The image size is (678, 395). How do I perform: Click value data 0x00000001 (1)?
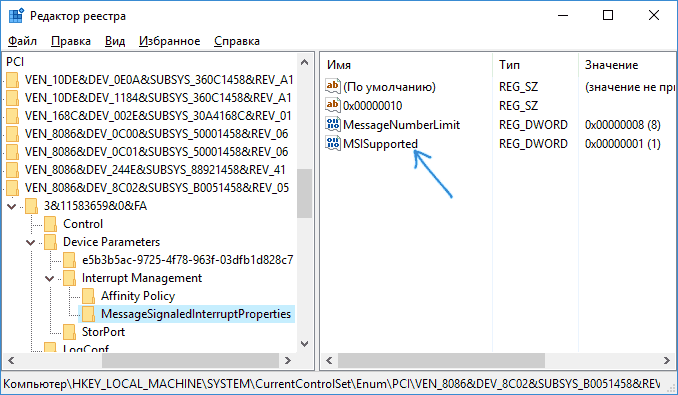(x=623, y=143)
